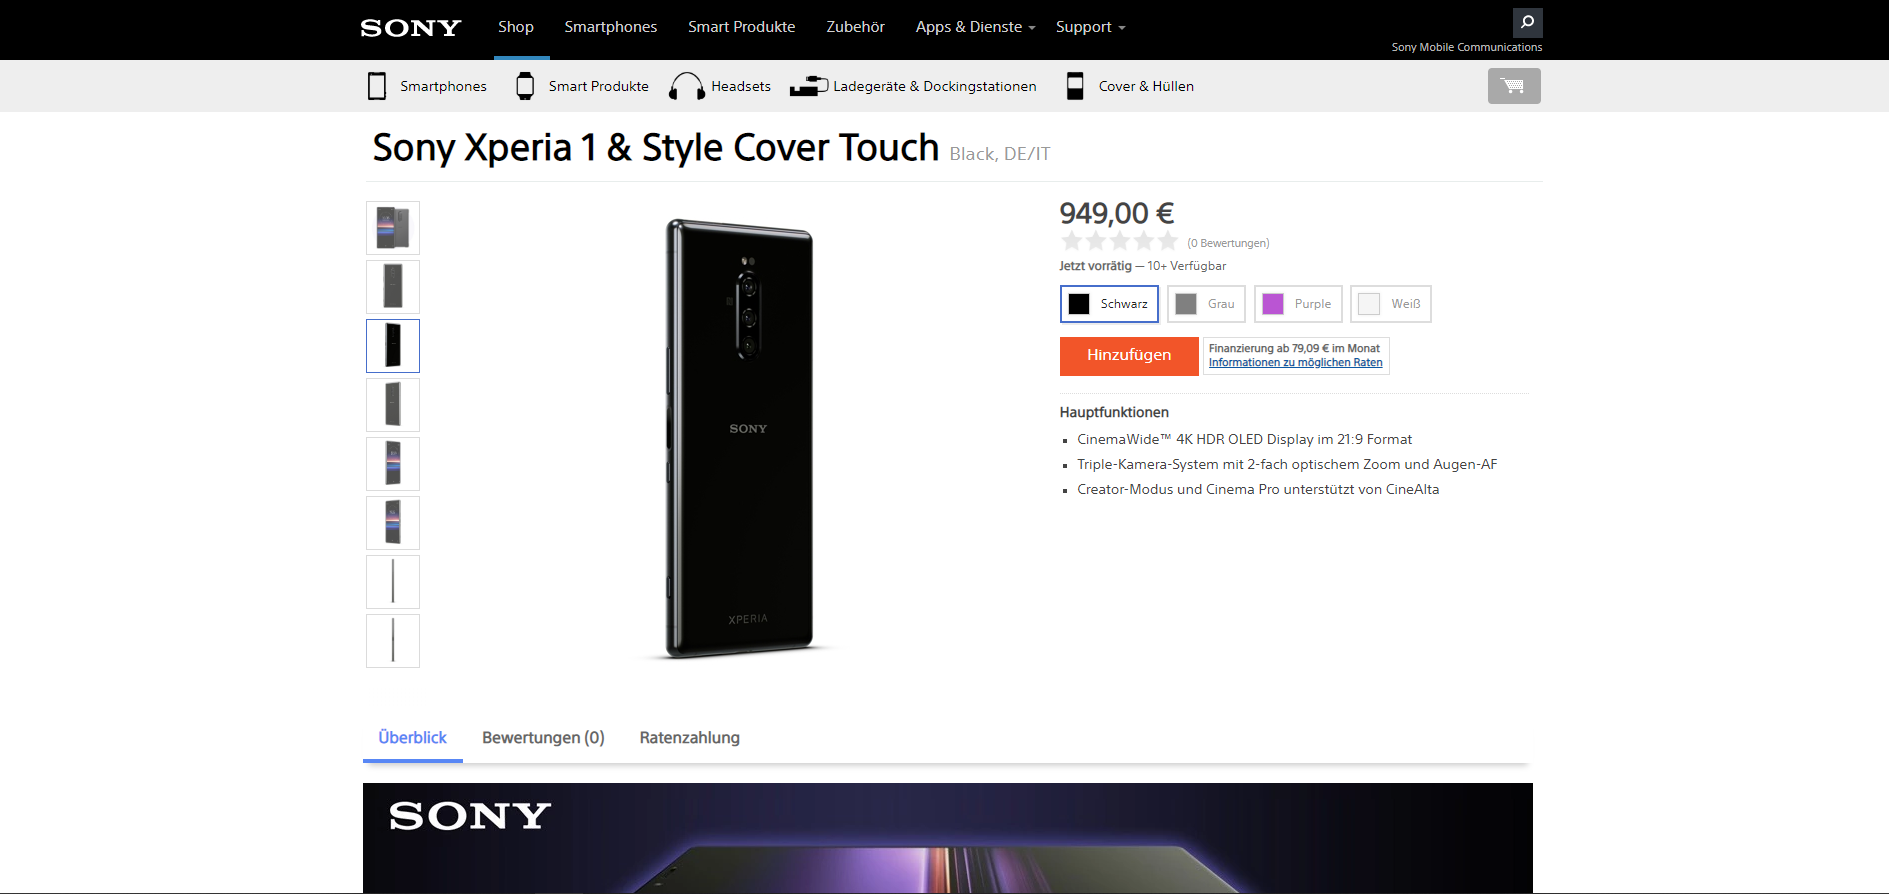Open Shop in top navigation
Screen dimensions: 1889x894
(516, 27)
